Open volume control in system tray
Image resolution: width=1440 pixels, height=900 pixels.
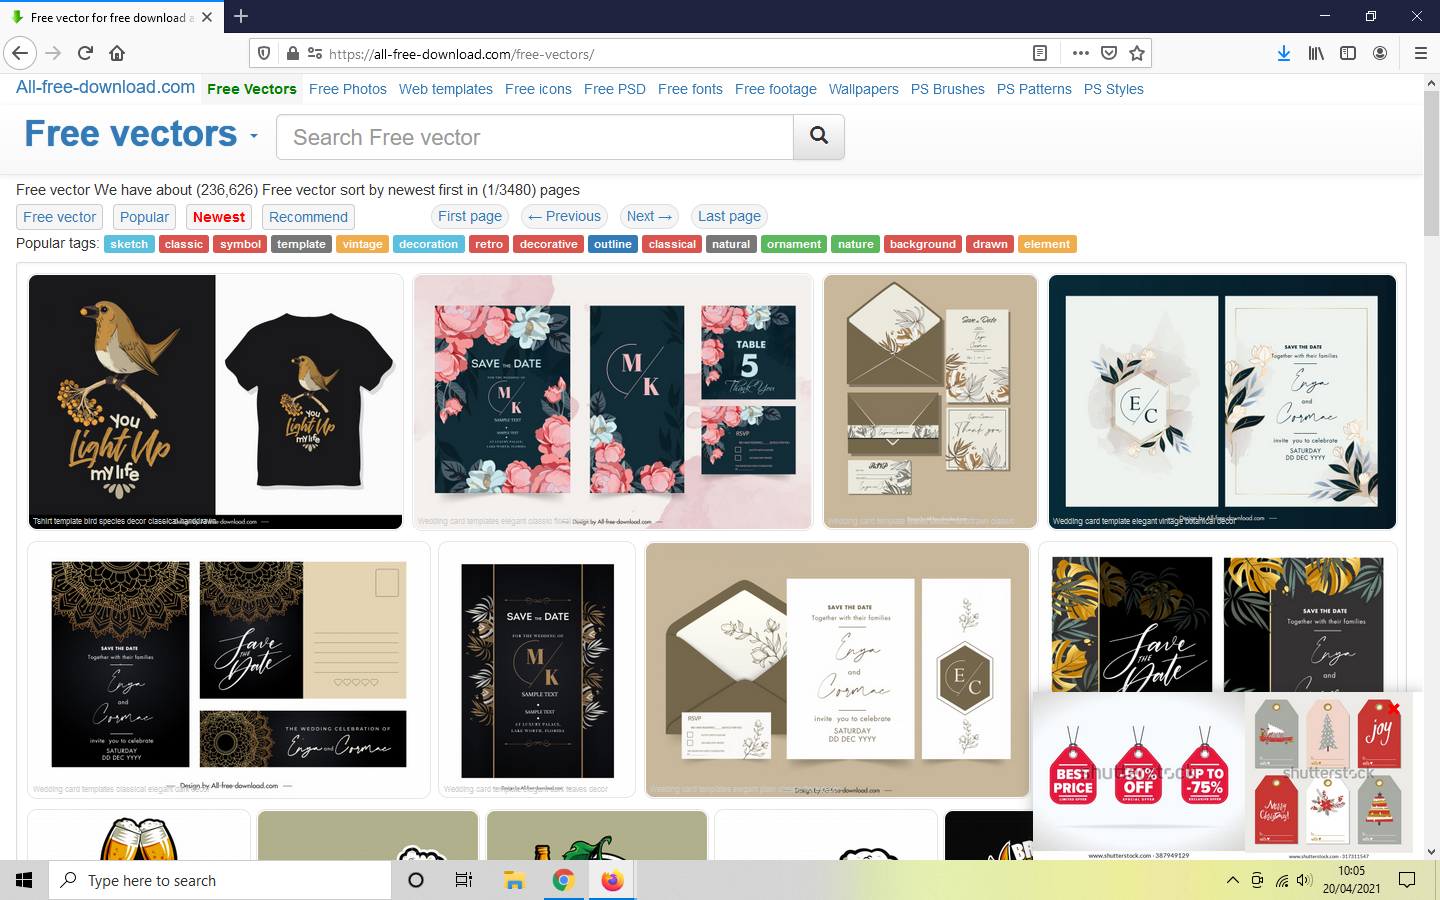(1304, 880)
